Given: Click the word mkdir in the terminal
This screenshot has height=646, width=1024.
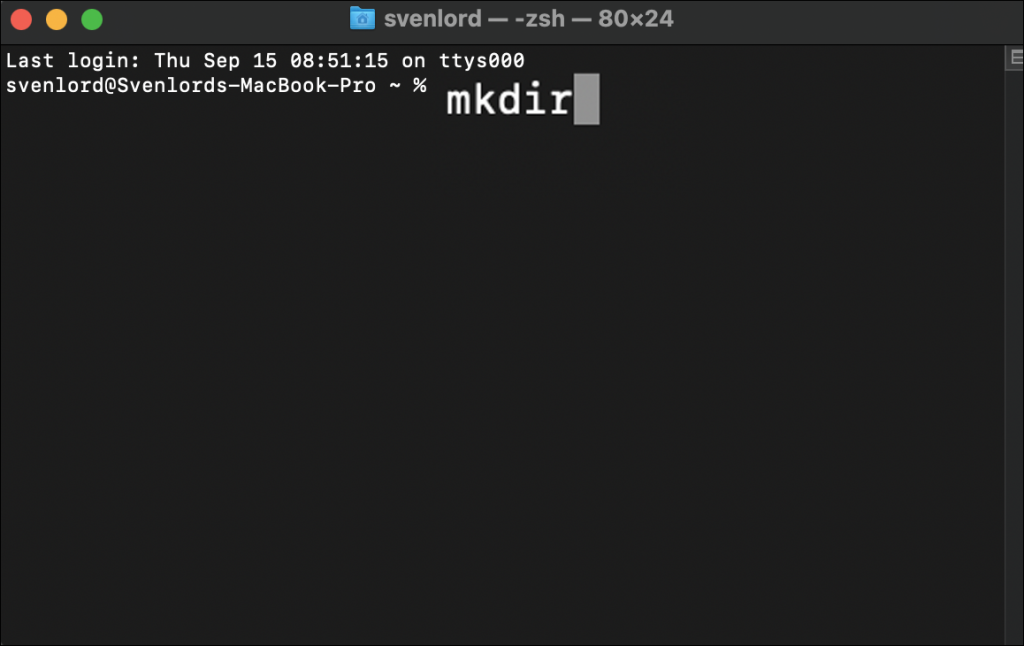Looking at the screenshot, I should [x=509, y=101].
